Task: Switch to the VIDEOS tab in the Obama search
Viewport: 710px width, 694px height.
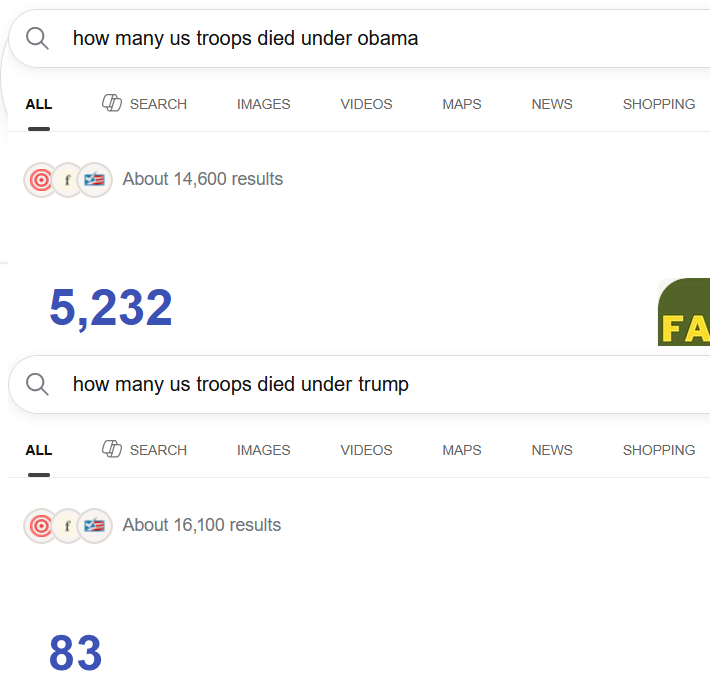Action: tap(366, 104)
